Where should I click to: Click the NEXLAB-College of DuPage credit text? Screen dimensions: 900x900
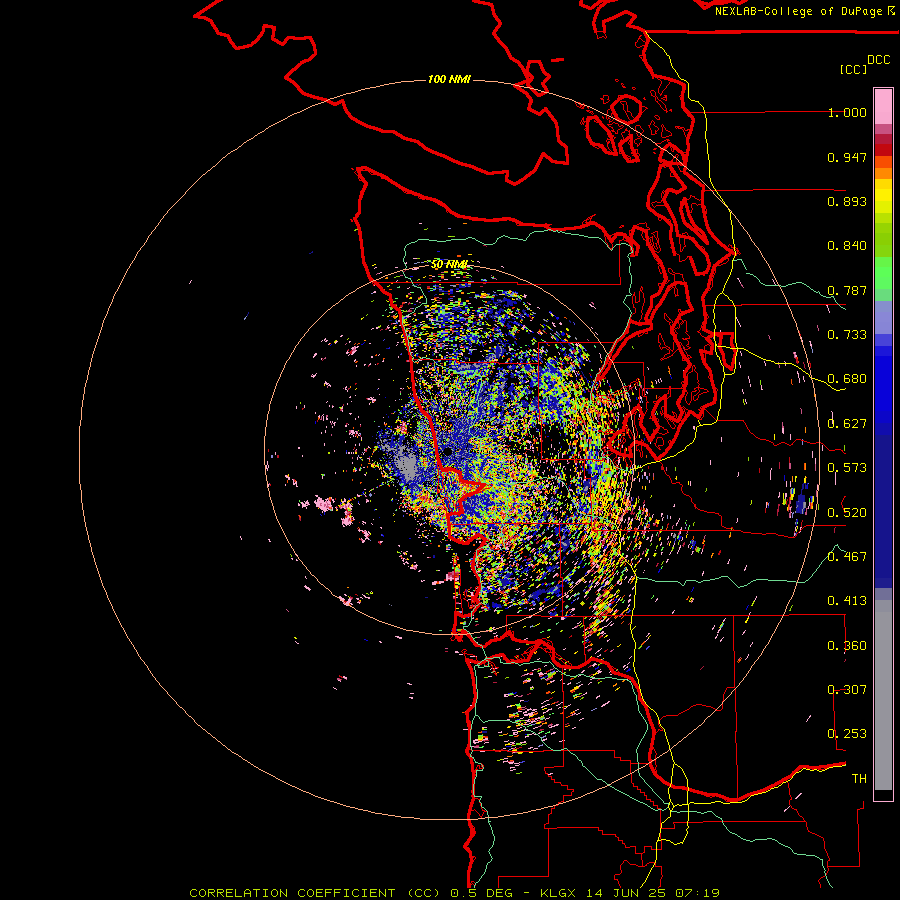tap(798, 11)
